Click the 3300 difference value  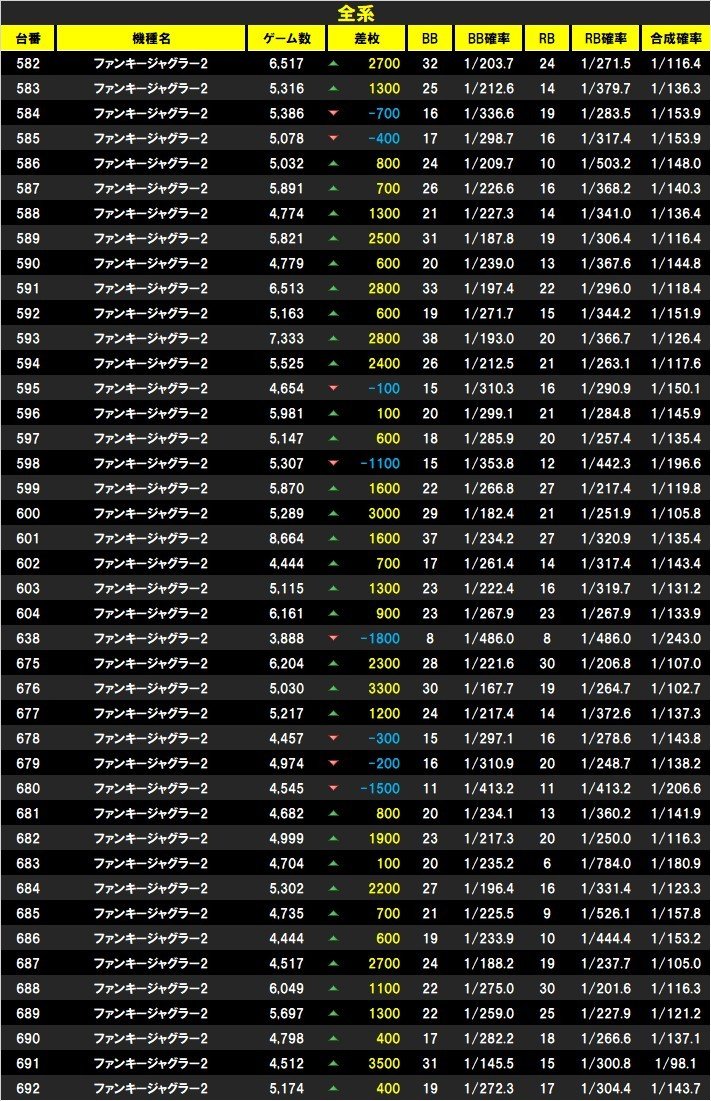coord(384,688)
